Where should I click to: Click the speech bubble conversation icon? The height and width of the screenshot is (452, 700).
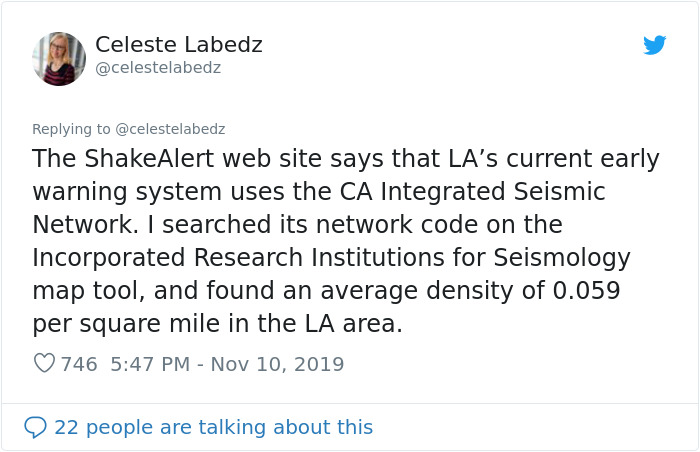click(x=35, y=427)
